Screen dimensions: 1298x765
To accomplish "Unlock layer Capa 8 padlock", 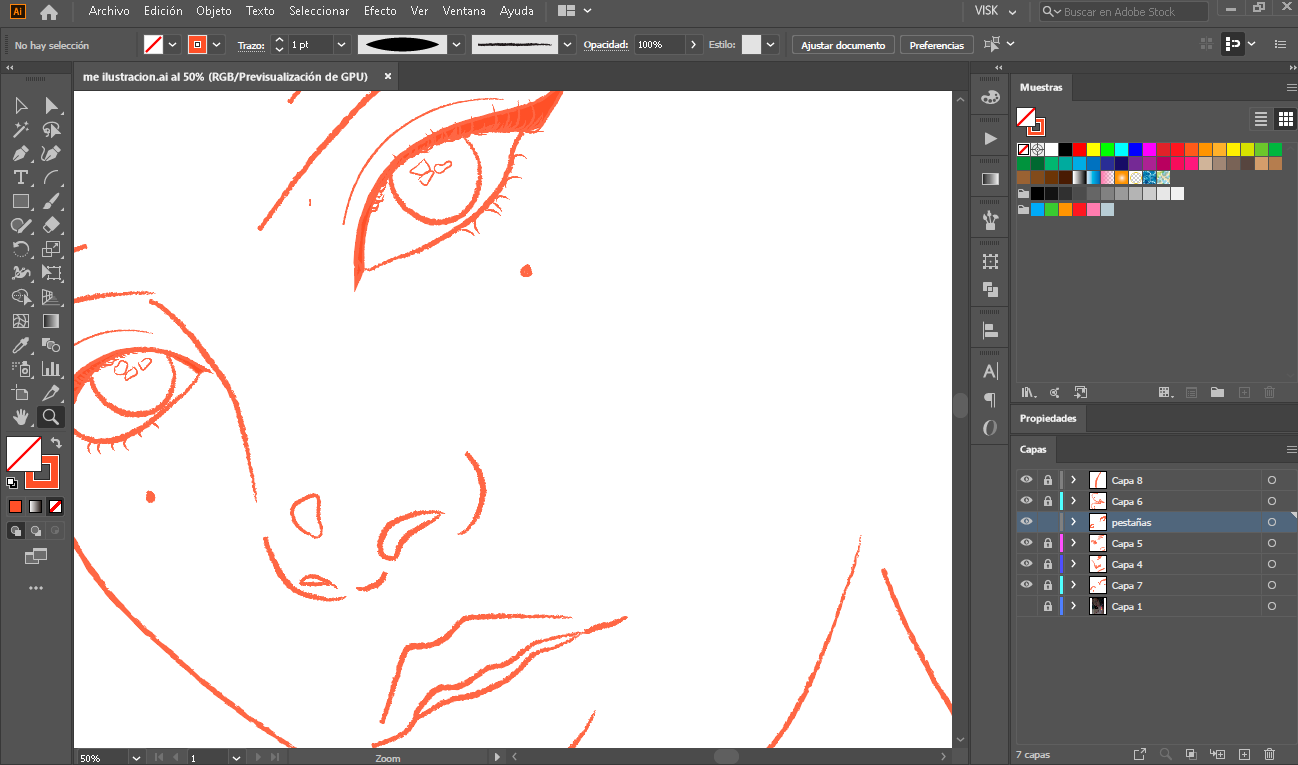I will [x=1047, y=480].
